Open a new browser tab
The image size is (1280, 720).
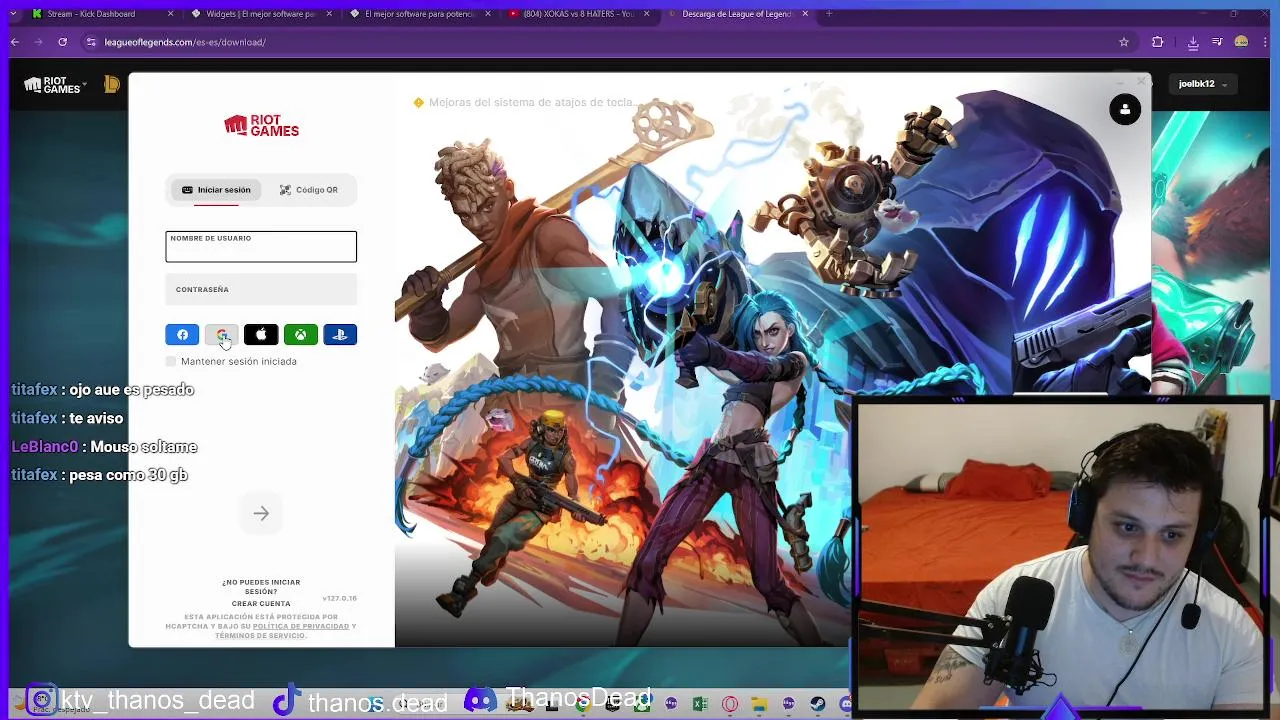[x=829, y=14]
